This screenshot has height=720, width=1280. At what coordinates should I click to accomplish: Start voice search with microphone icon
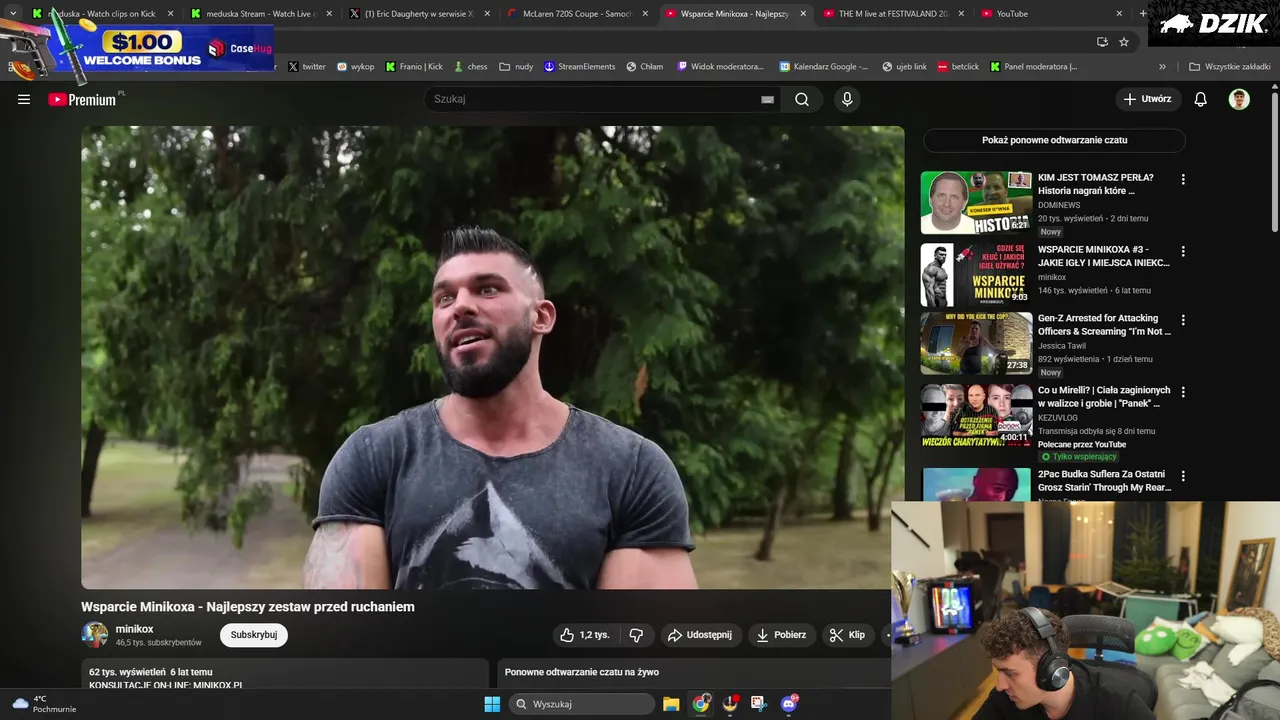pos(847,99)
